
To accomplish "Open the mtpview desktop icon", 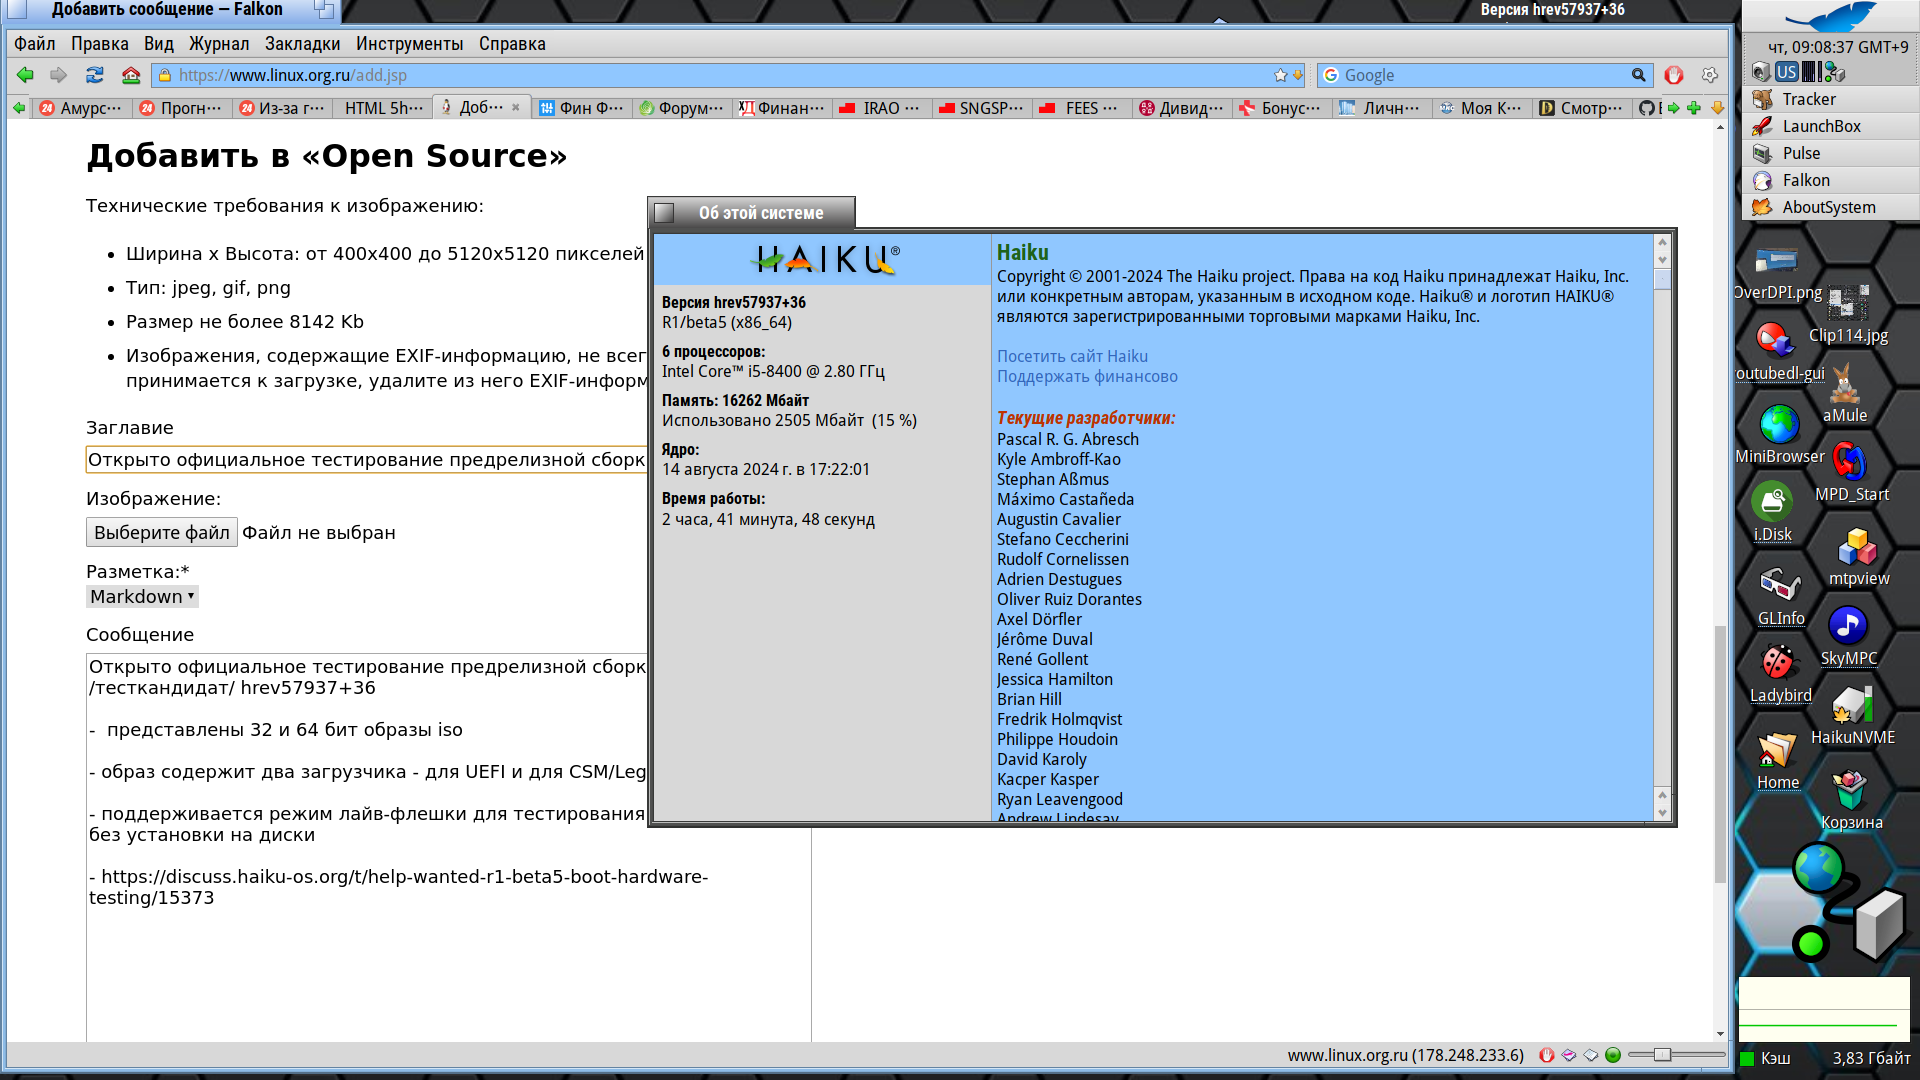I will pos(1859,557).
